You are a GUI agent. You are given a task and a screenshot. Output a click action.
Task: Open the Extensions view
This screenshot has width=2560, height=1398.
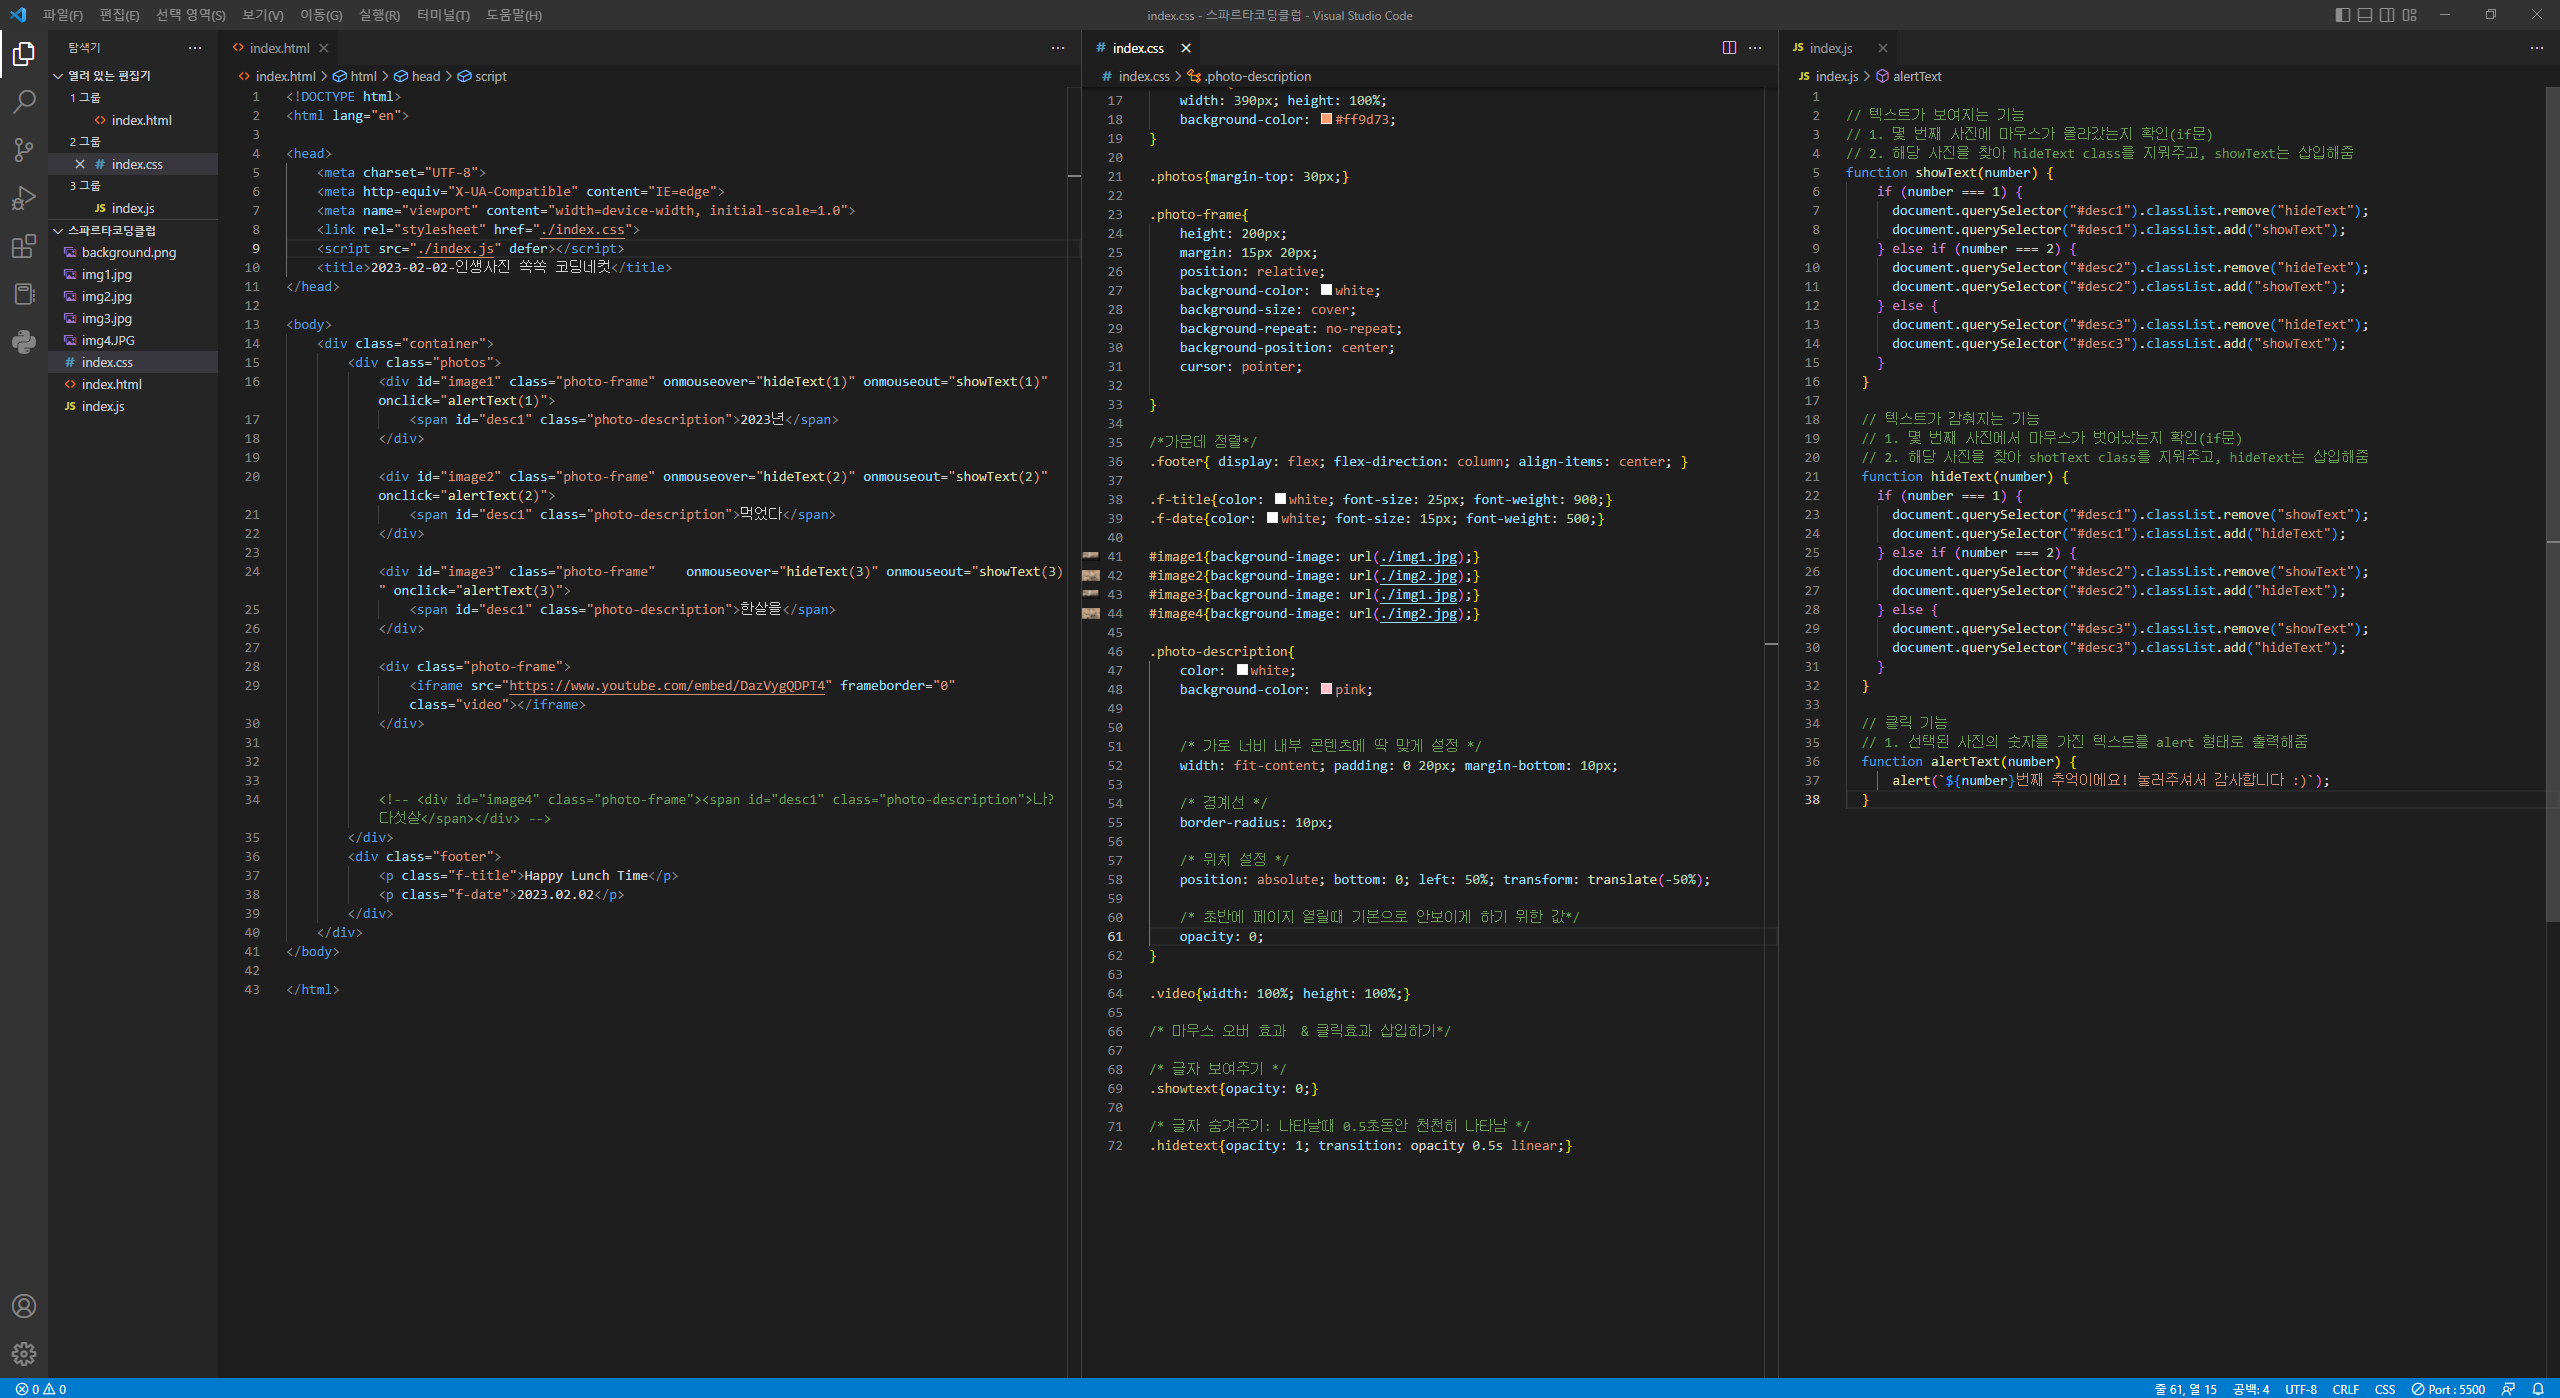[24, 246]
